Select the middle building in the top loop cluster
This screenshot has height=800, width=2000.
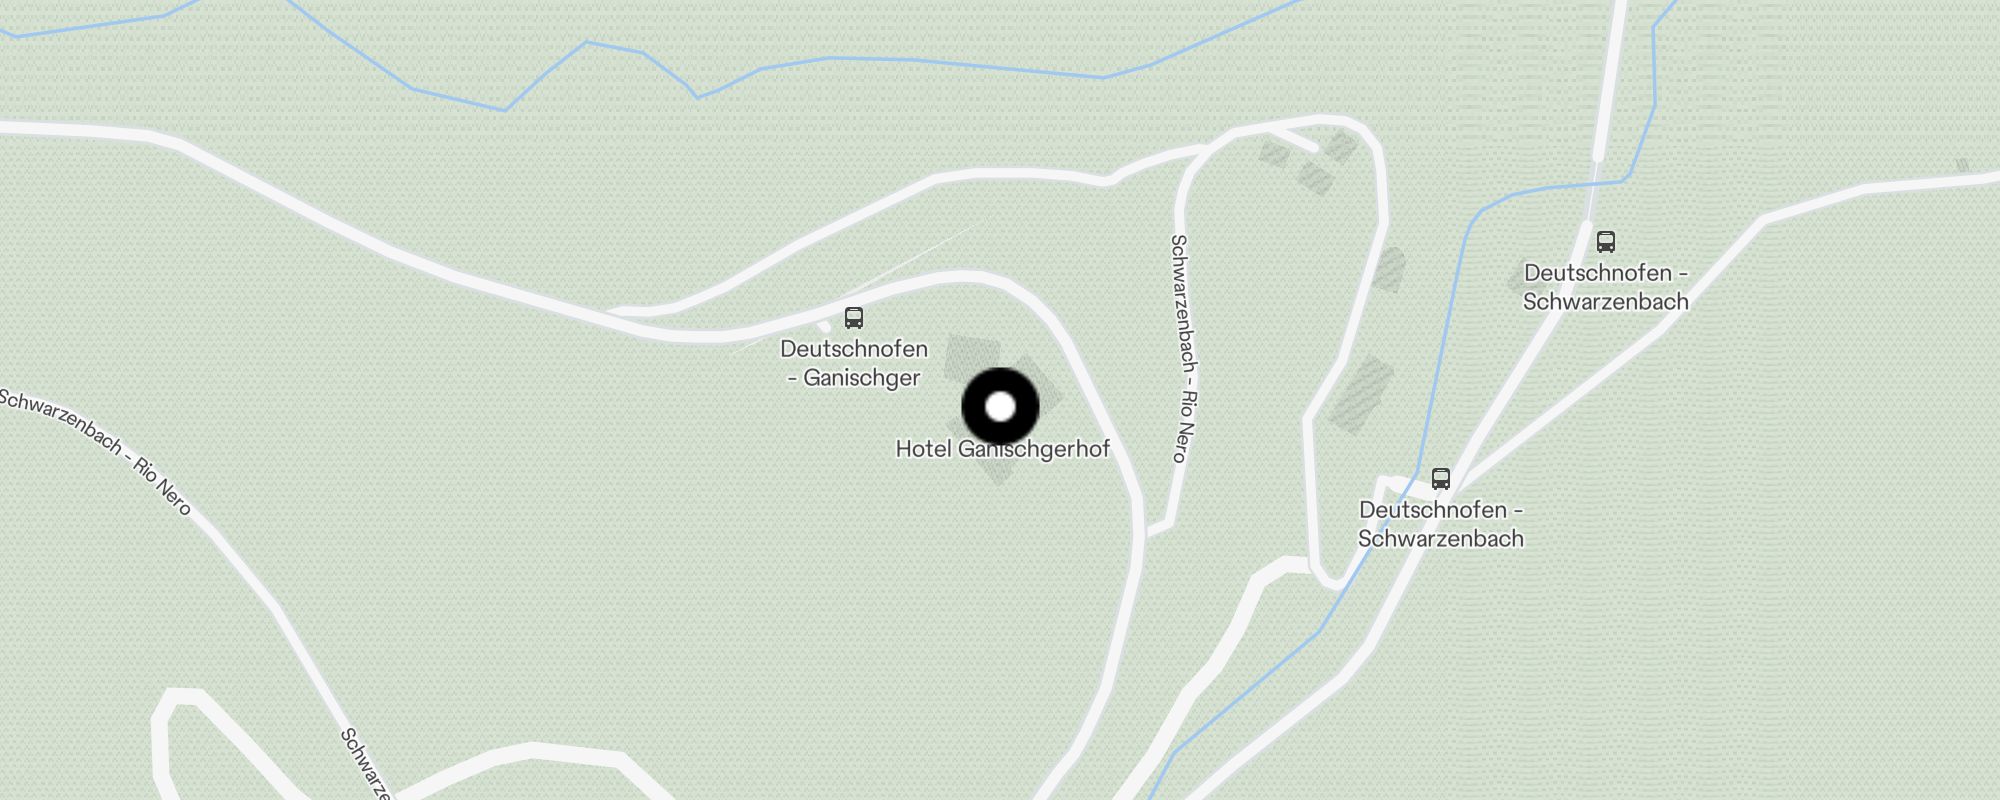point(1316,179)
